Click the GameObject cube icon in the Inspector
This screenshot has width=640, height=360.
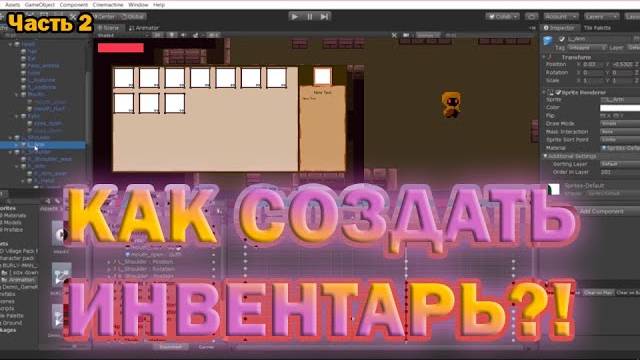point(548,40)
